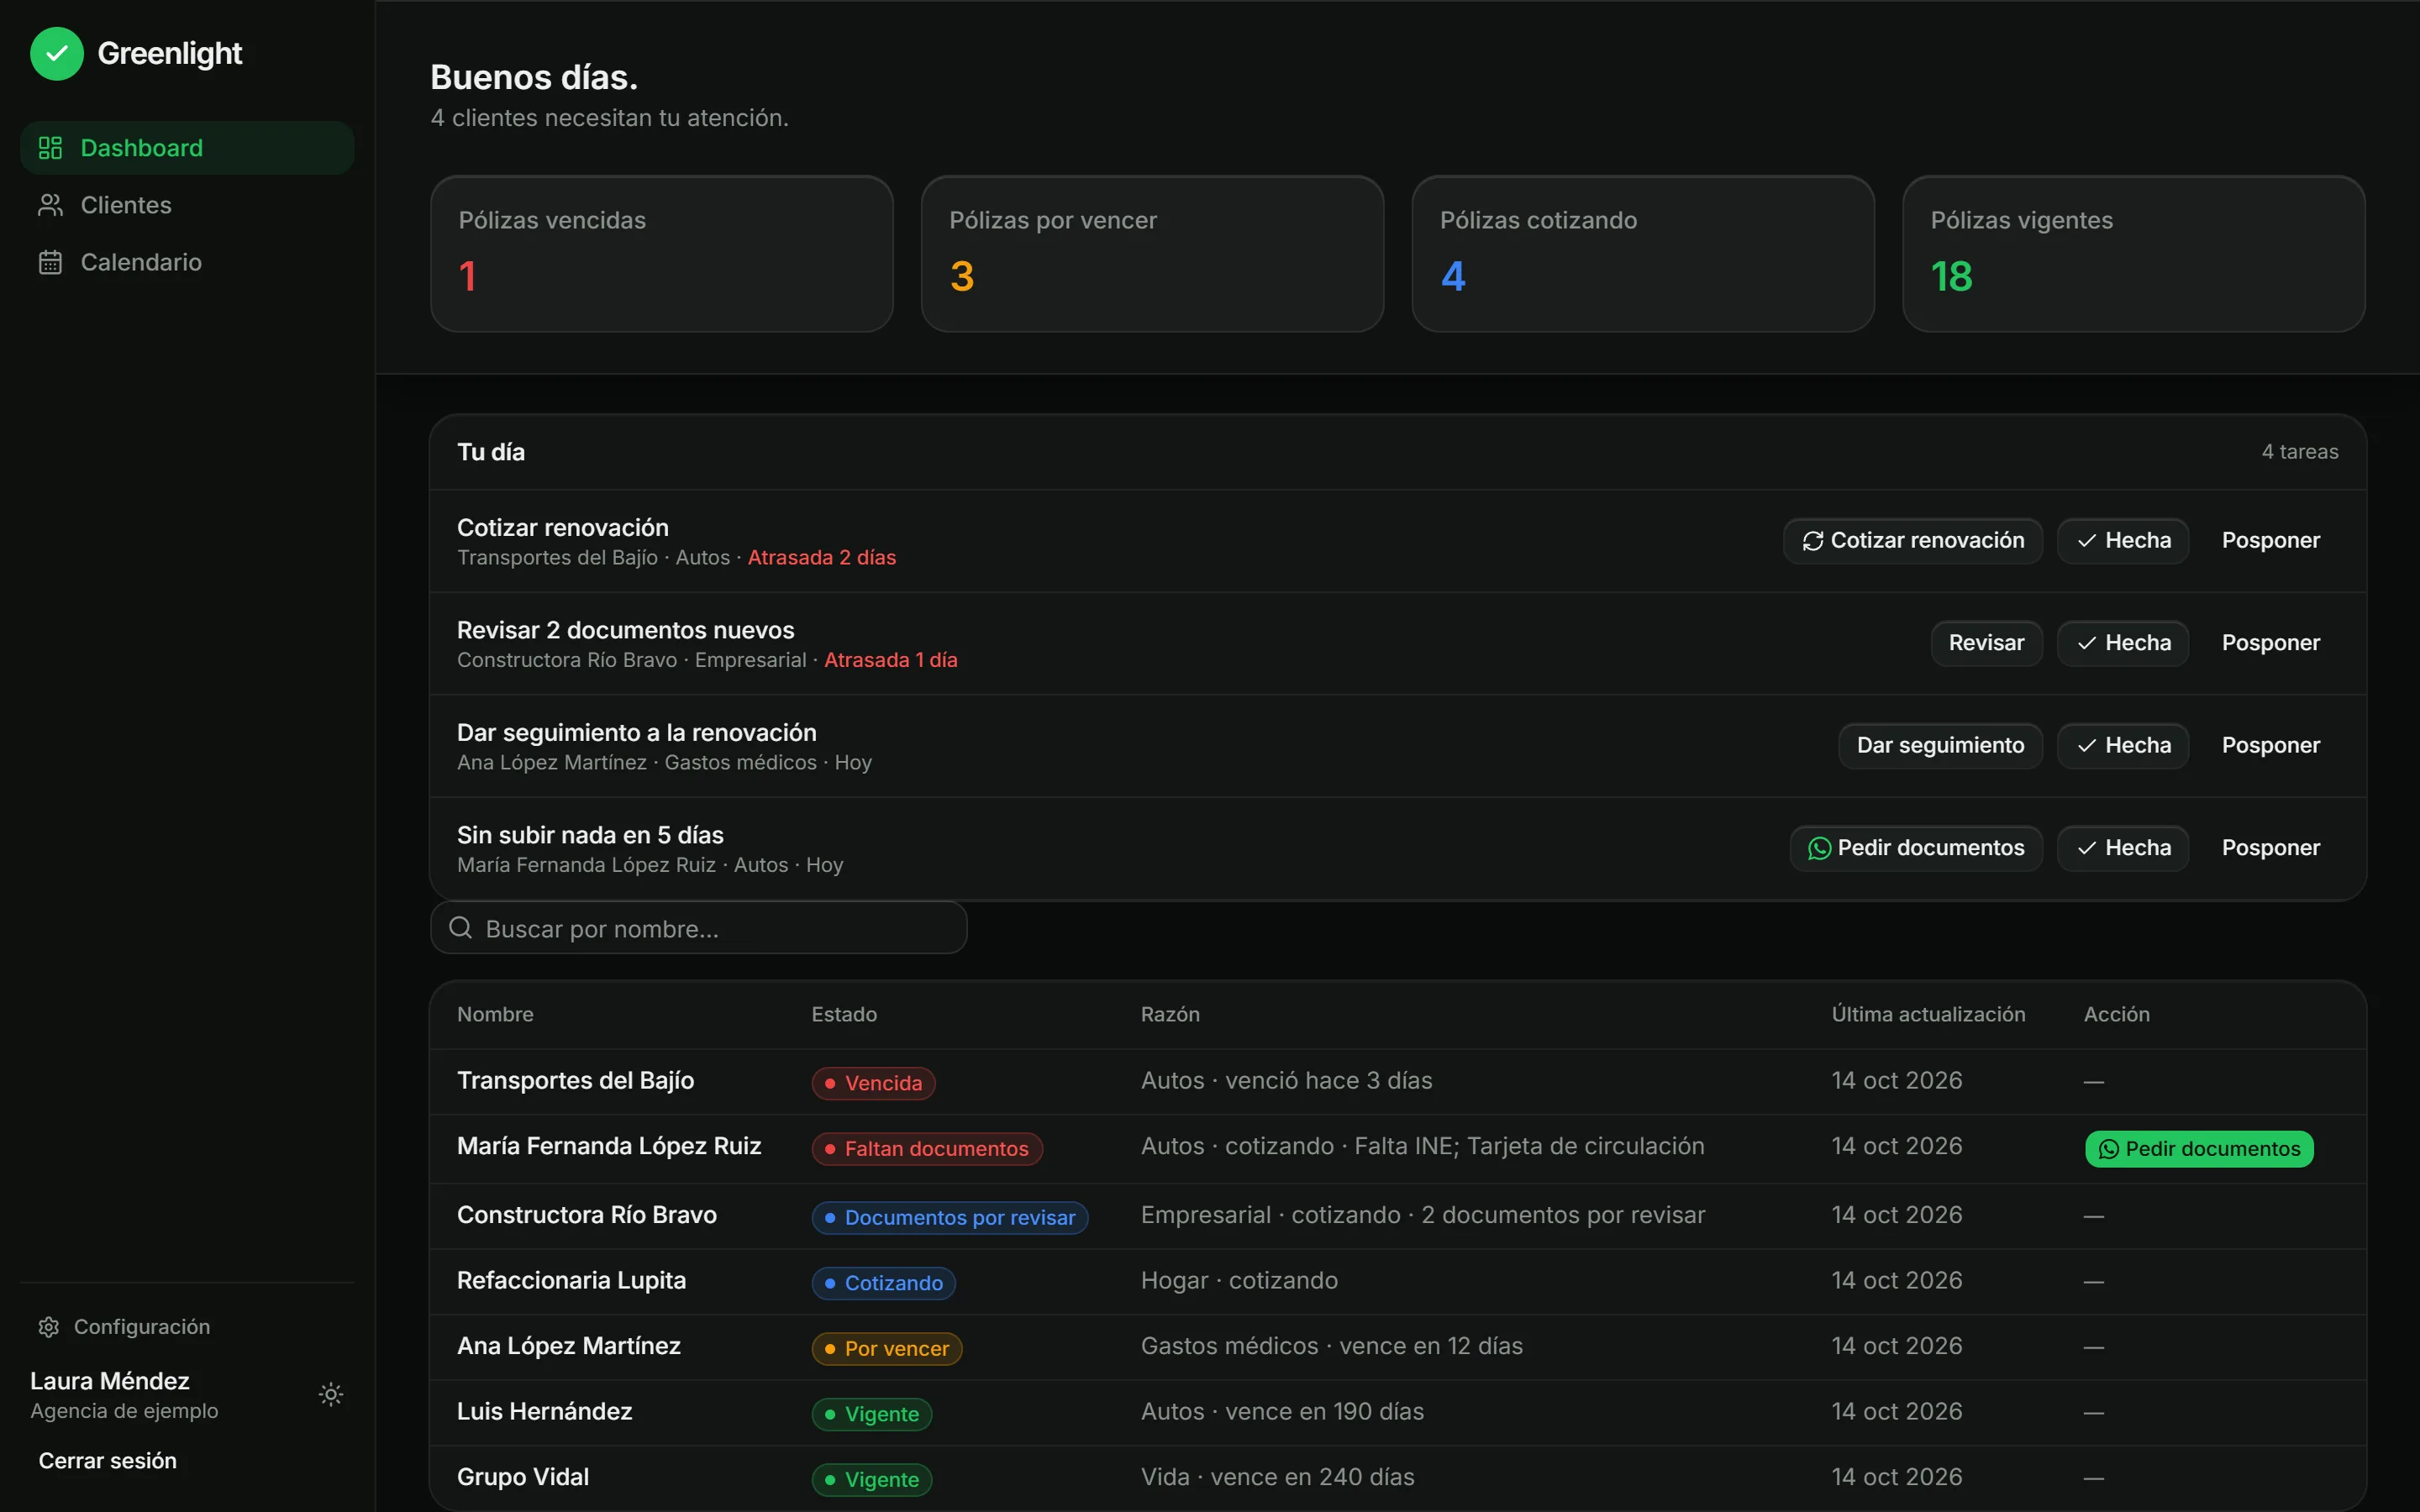Mark Cotizar renovación task as Hecha
Image resolution: width=2420 pixels, height=1512 pixels.
(x=2122, y=541)
